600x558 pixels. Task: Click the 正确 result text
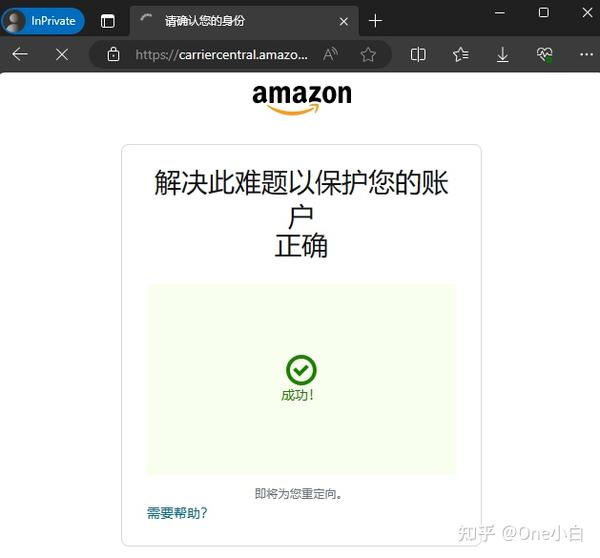(301, 245)
